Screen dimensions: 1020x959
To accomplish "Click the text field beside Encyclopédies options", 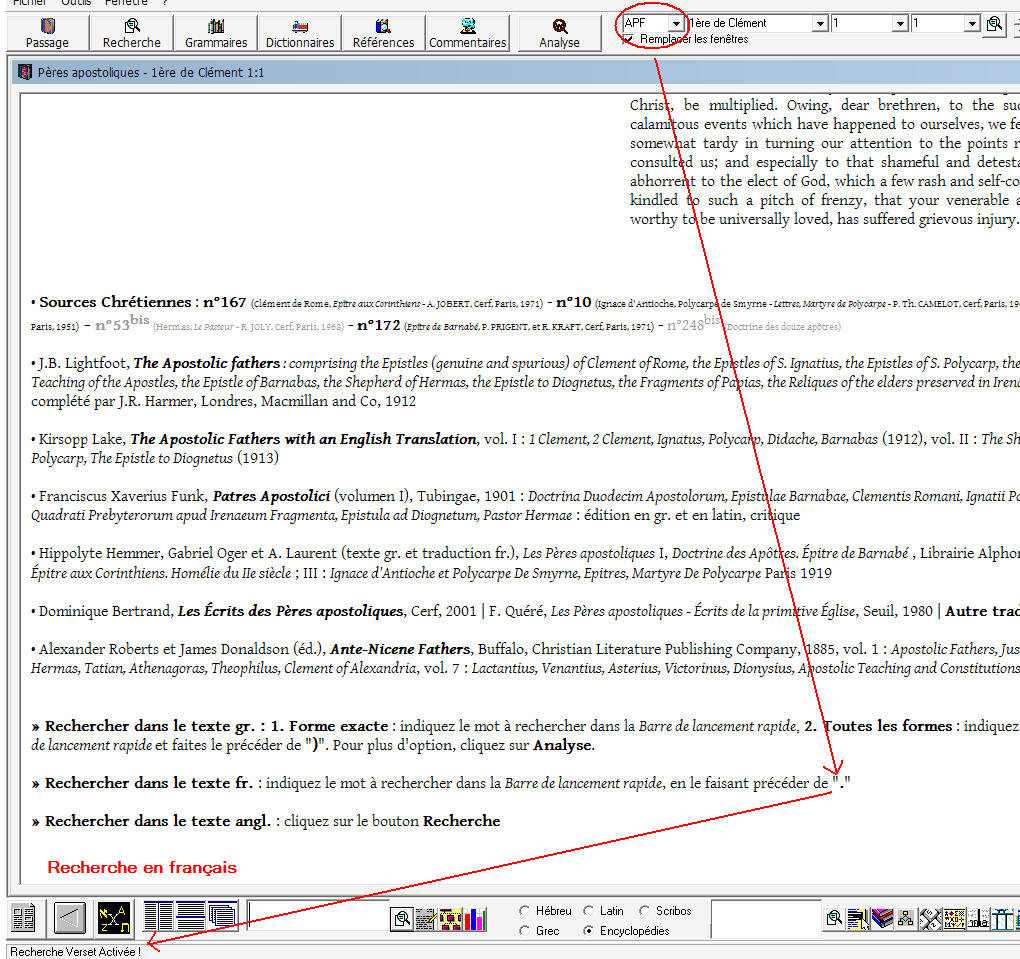I will (x=766, y=919).
